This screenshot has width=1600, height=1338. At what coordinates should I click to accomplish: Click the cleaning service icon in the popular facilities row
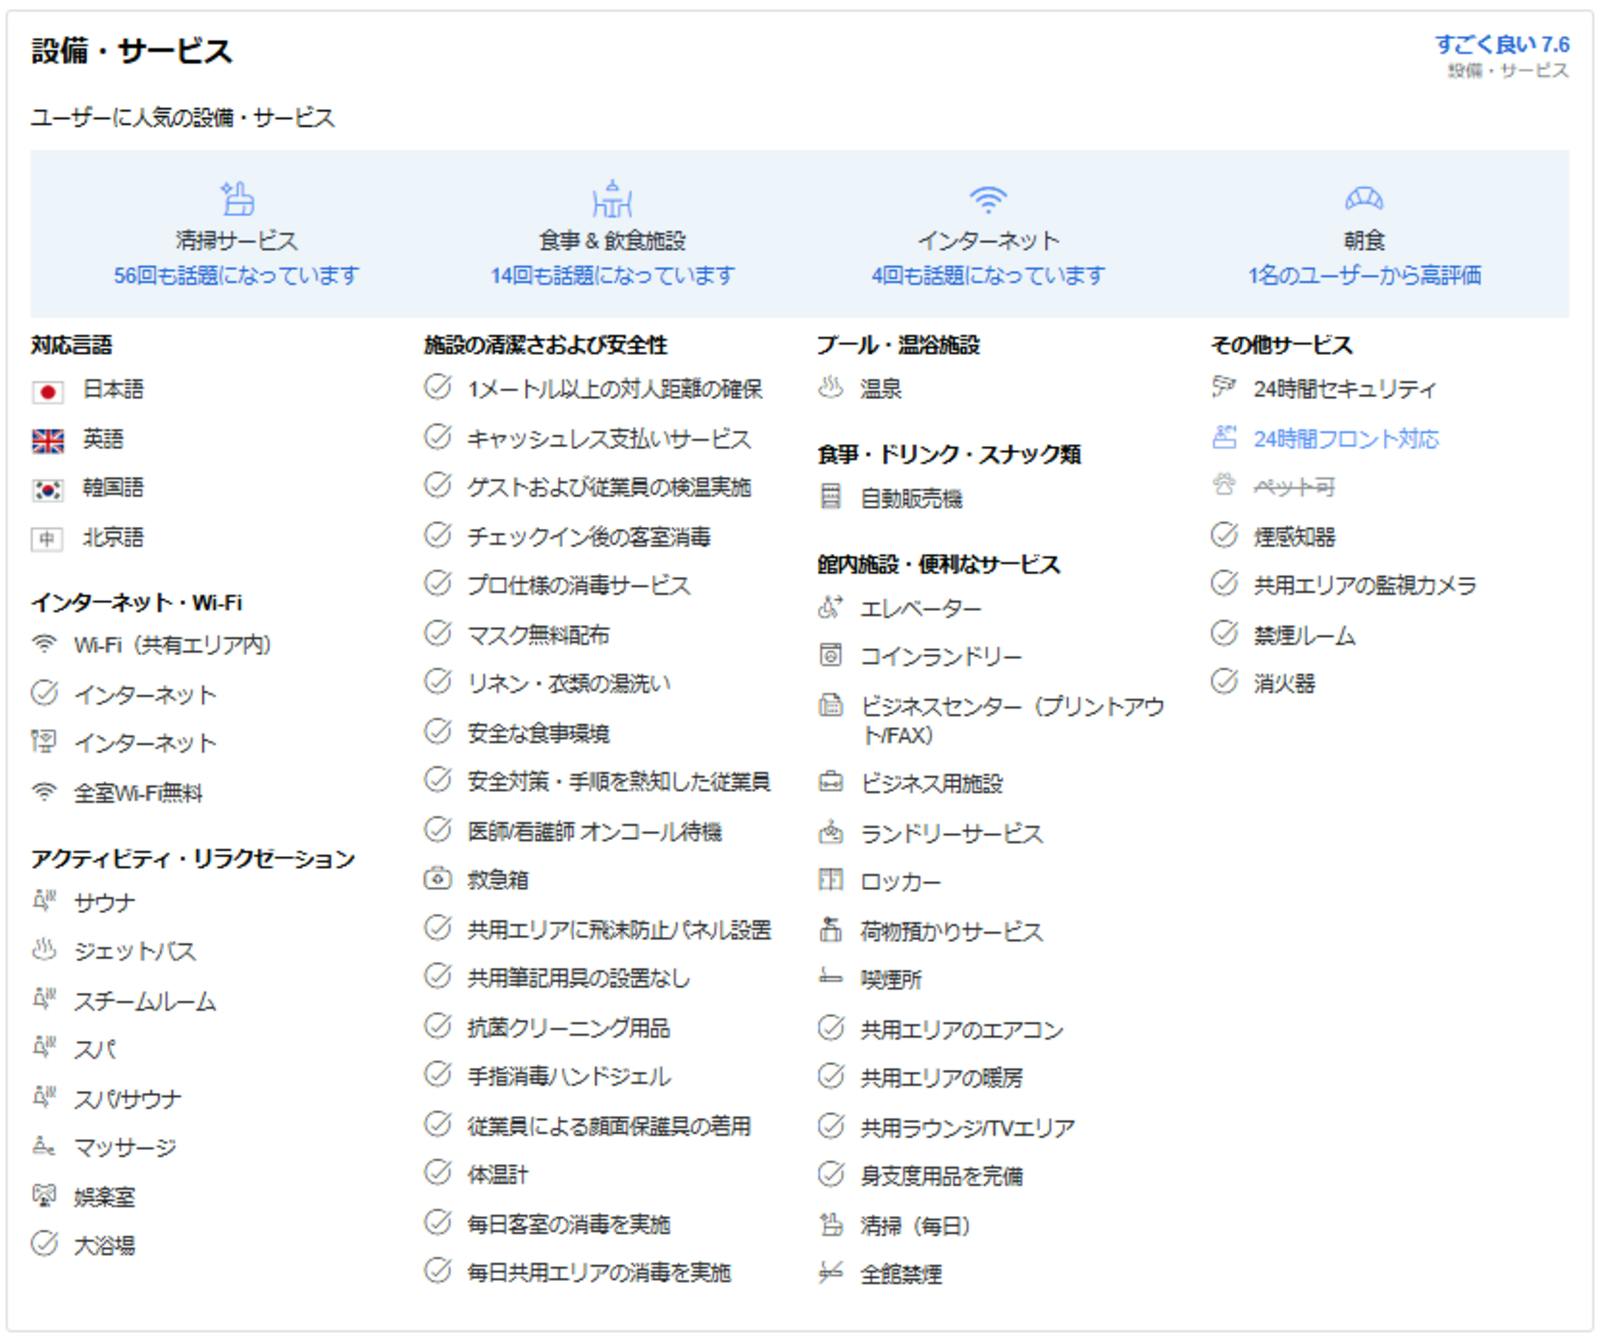pyautogui.click(x=237, y=198)
